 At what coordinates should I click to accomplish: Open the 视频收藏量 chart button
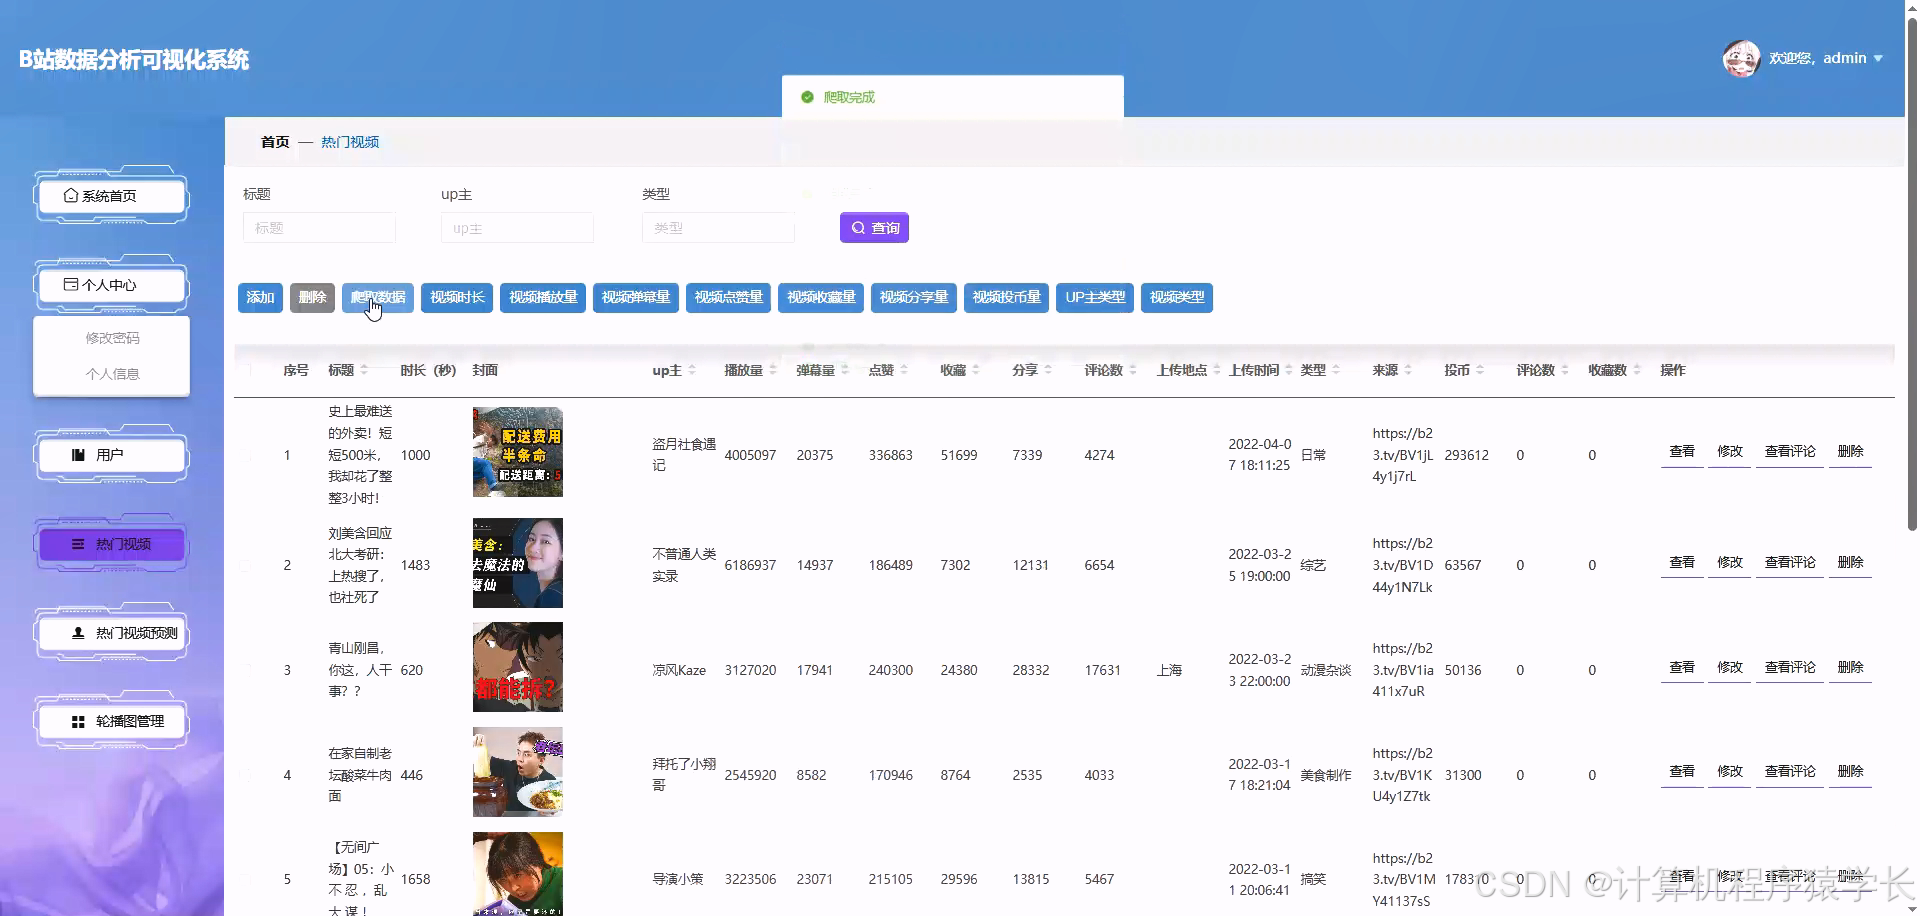coord(821,297)
